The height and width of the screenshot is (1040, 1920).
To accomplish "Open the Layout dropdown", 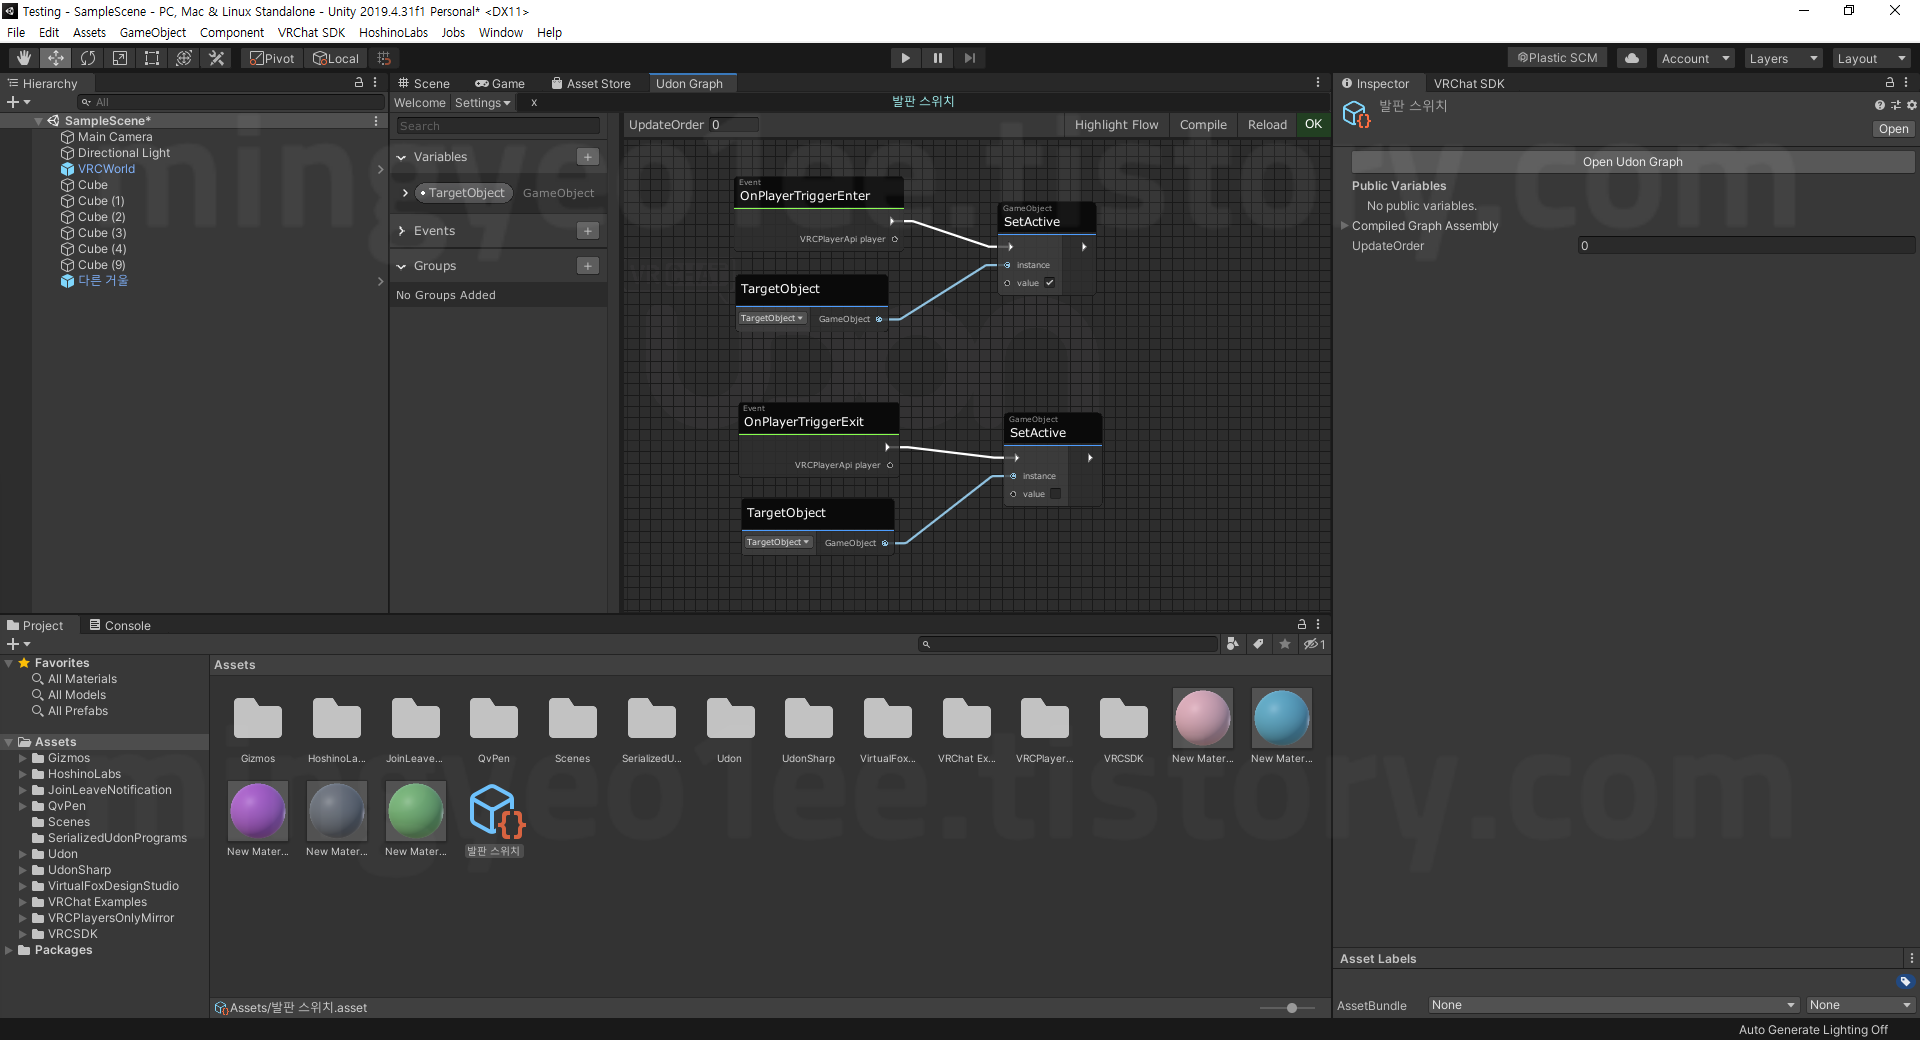I will click(x=1871, y=58).
